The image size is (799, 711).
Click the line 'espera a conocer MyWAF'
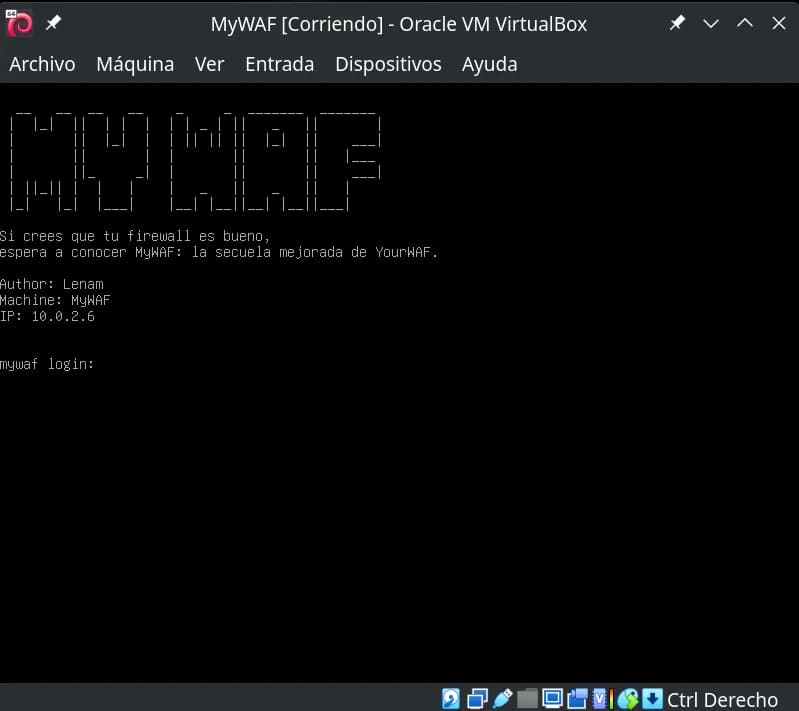[x=219, y=252]
